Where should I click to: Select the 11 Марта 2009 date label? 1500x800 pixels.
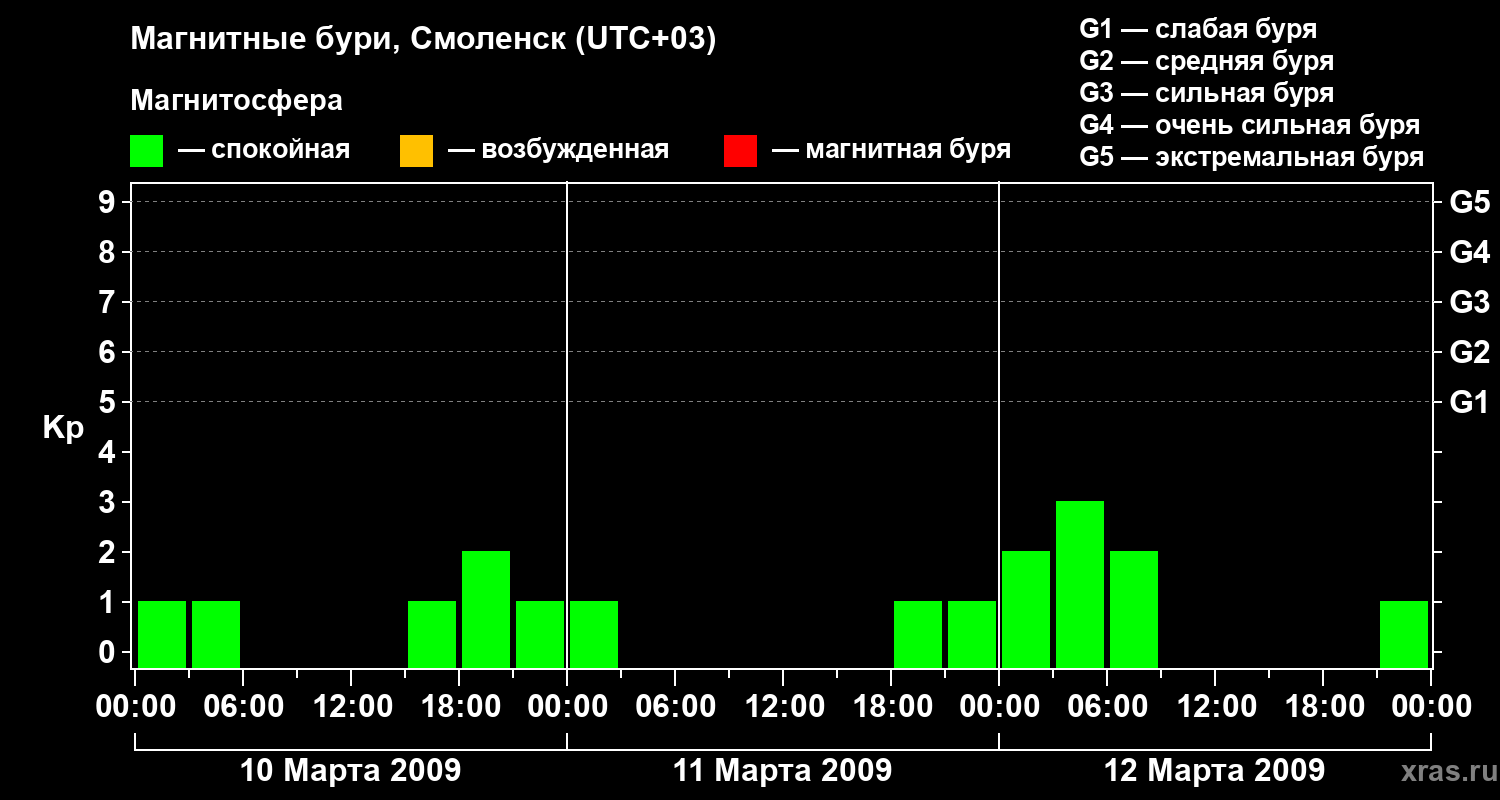click(x=782, y=771)
